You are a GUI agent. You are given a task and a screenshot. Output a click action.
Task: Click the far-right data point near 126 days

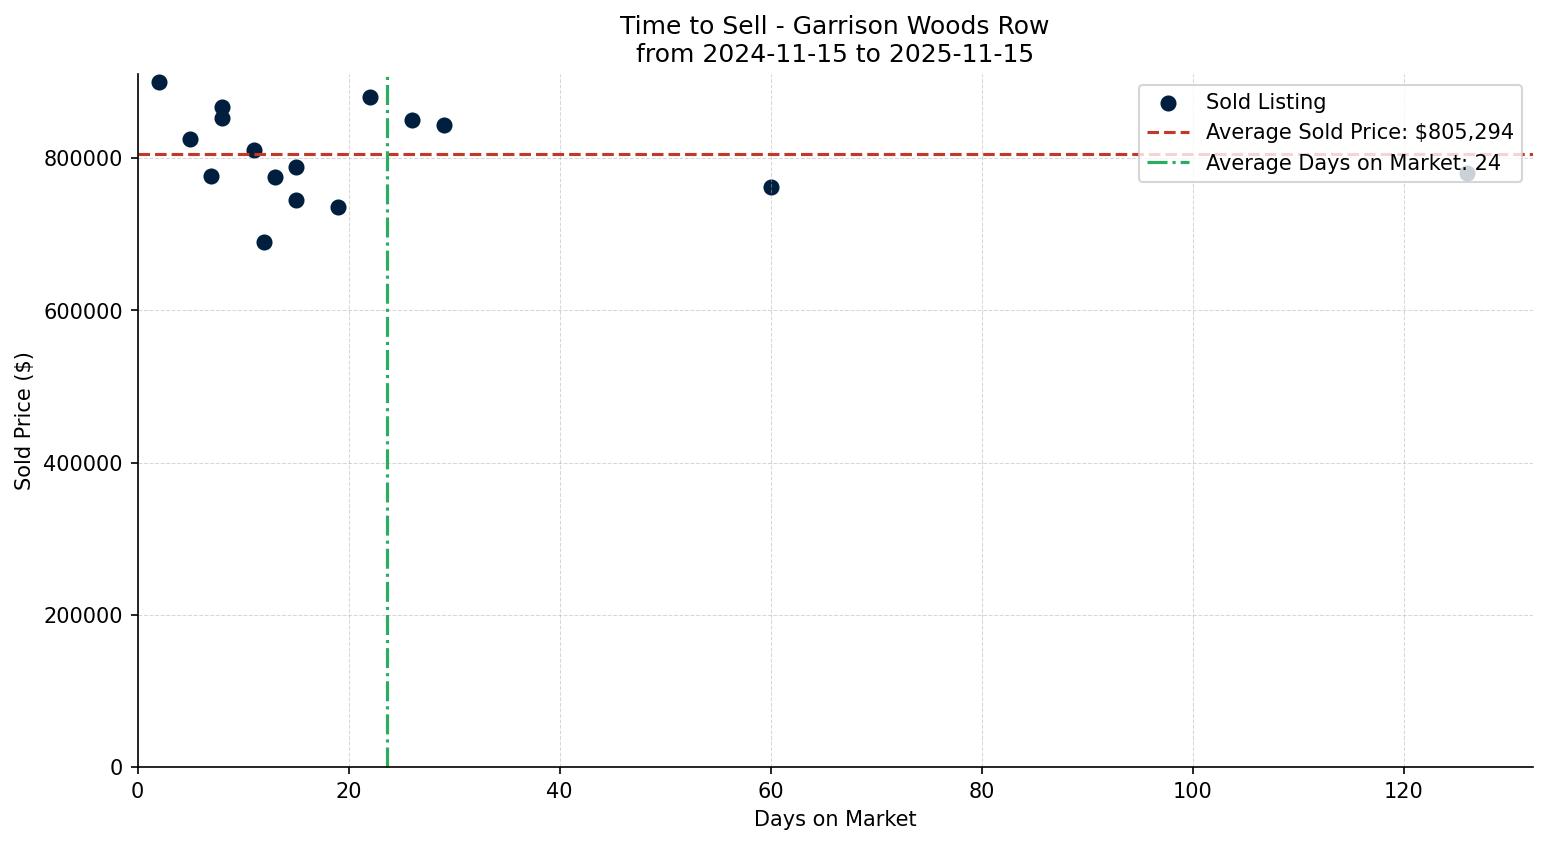[x=1467, y=173]
